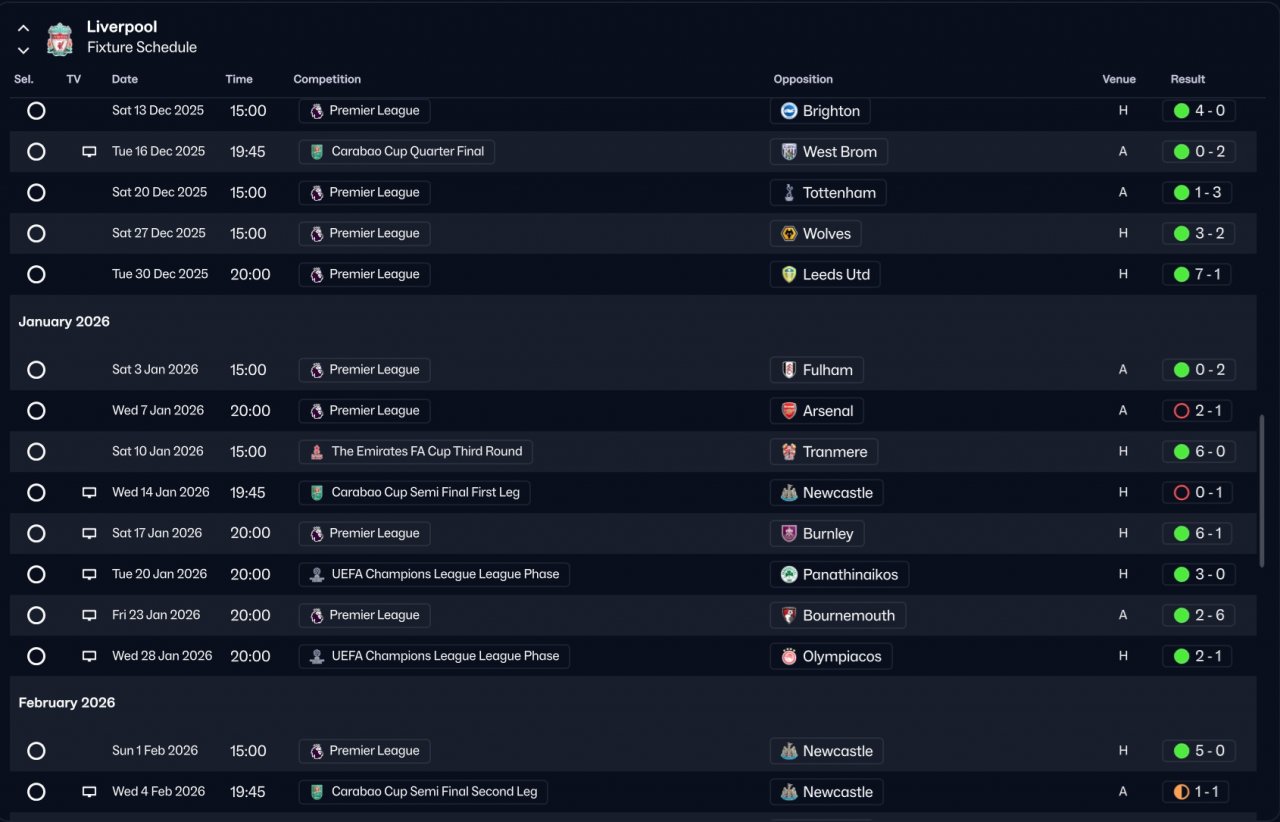
Task: View the 2 - 6 result against Bournemouth
Action: 1199,616
